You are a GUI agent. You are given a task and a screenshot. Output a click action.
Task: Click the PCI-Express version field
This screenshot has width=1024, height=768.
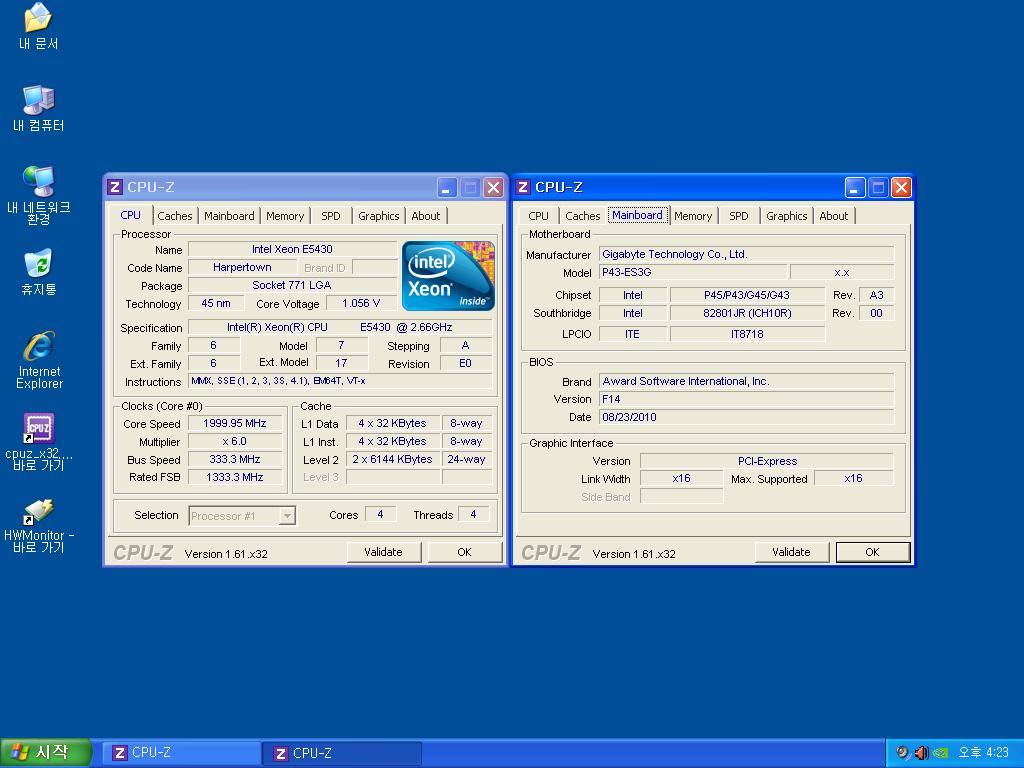point(767,461)
